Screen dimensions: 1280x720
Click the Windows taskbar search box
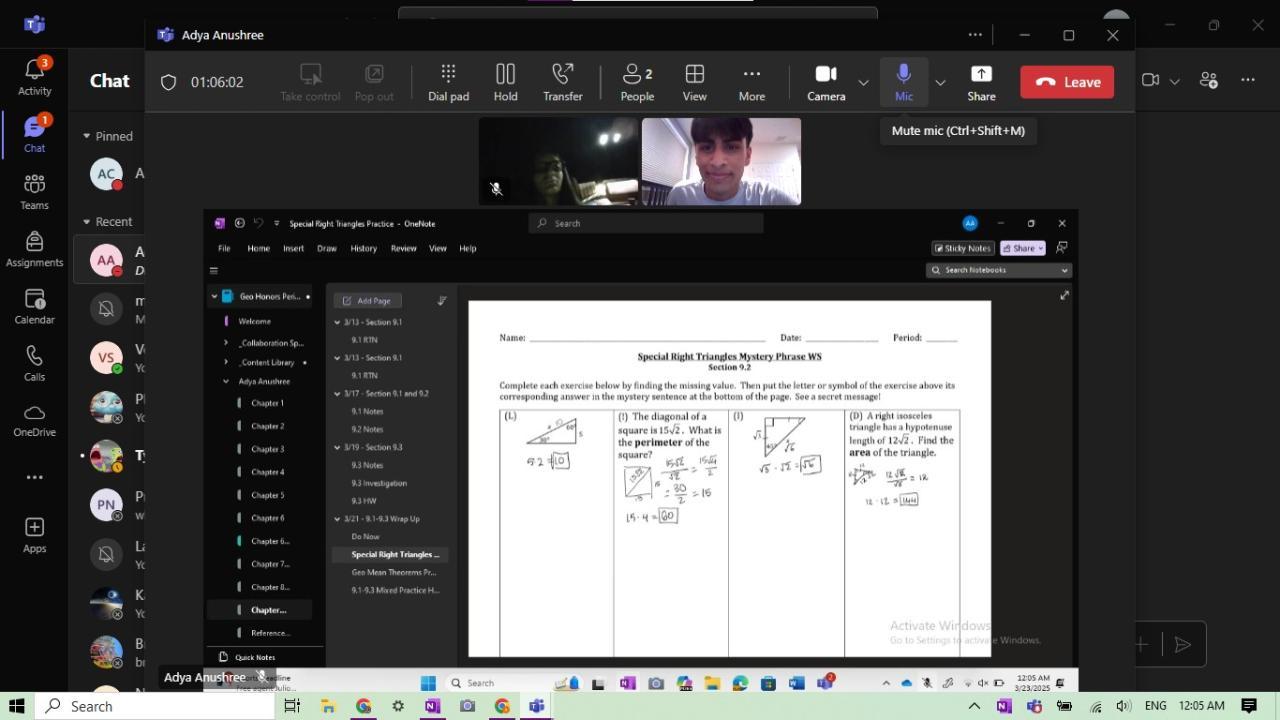click(x=155, y=706)
